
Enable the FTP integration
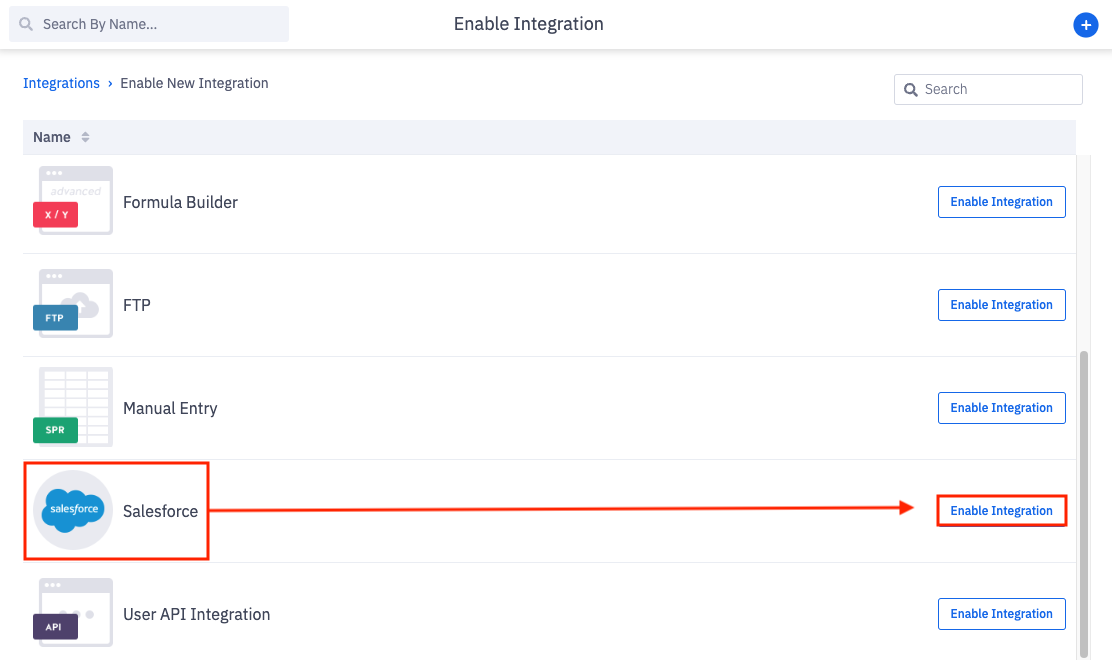(x=1001, y=305)
